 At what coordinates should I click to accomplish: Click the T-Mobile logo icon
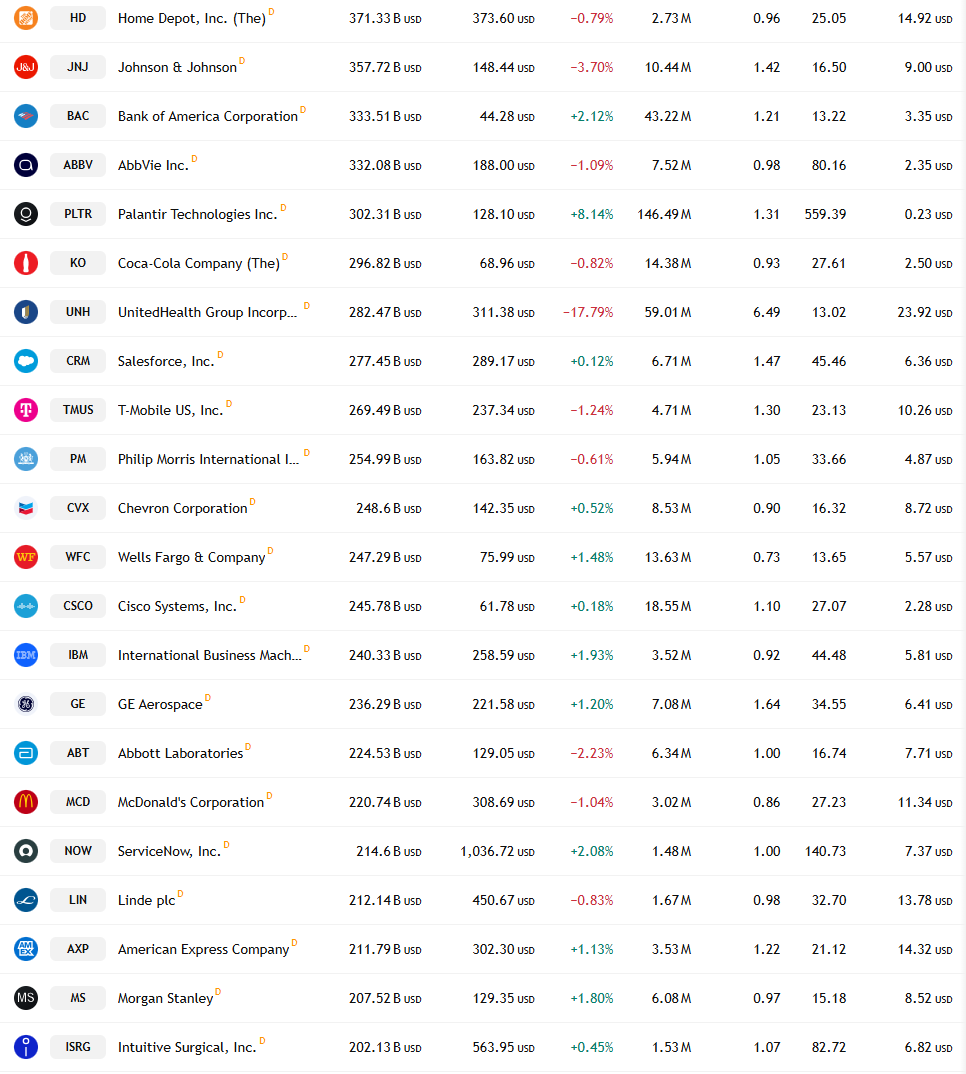point(26,410)
